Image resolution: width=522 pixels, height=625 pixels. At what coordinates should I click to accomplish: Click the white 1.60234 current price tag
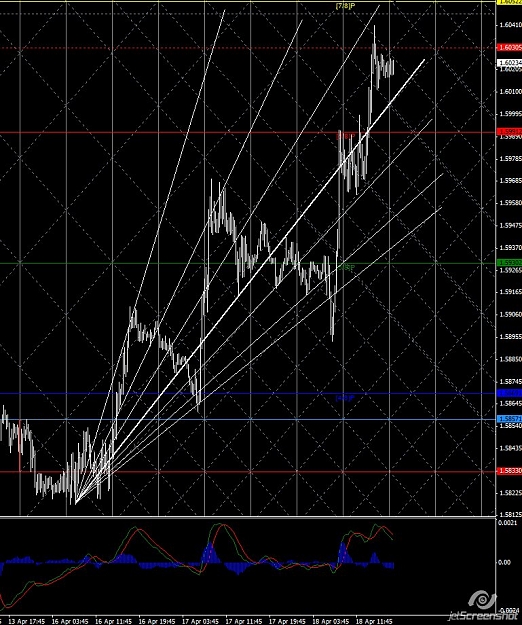tap(510, 63)
